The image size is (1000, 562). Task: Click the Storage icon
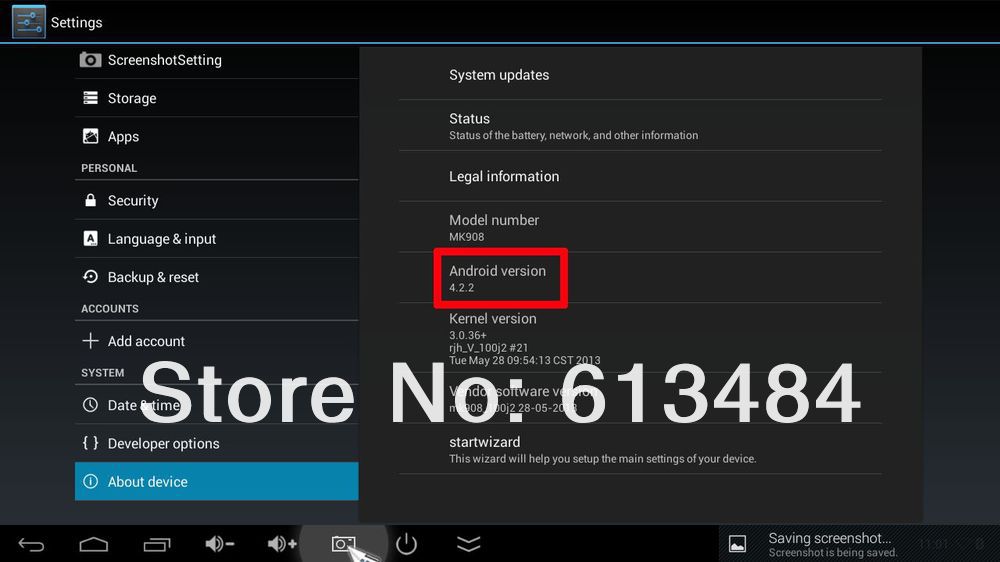[91, 98]
